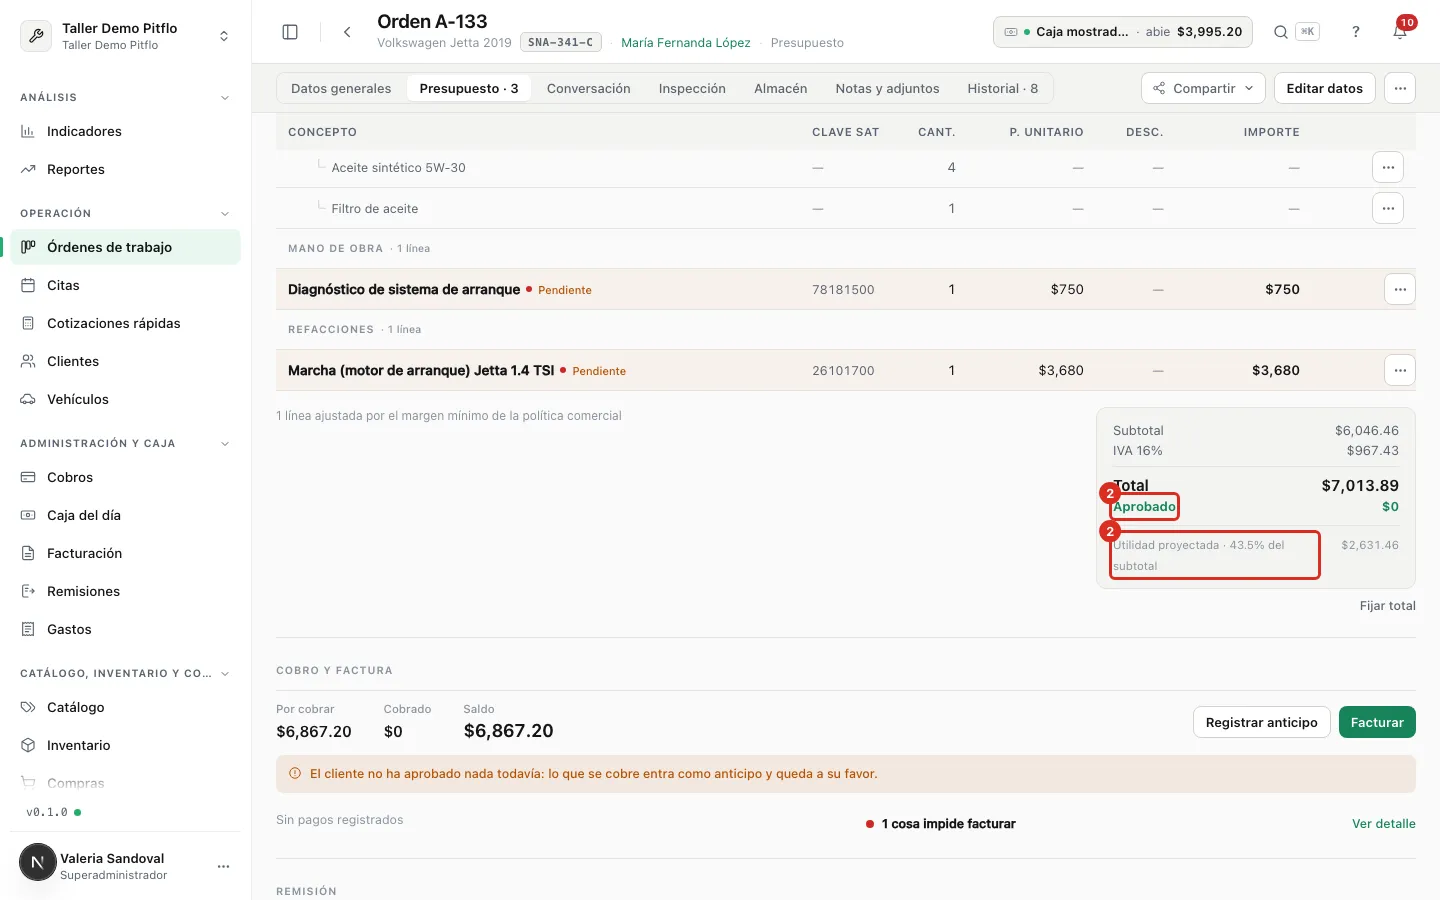Image resolution: width=1440 pixels, height=900 pixels.
Task: Open more options for Aceite sintético 5W-30
Action: [1388, 167]
